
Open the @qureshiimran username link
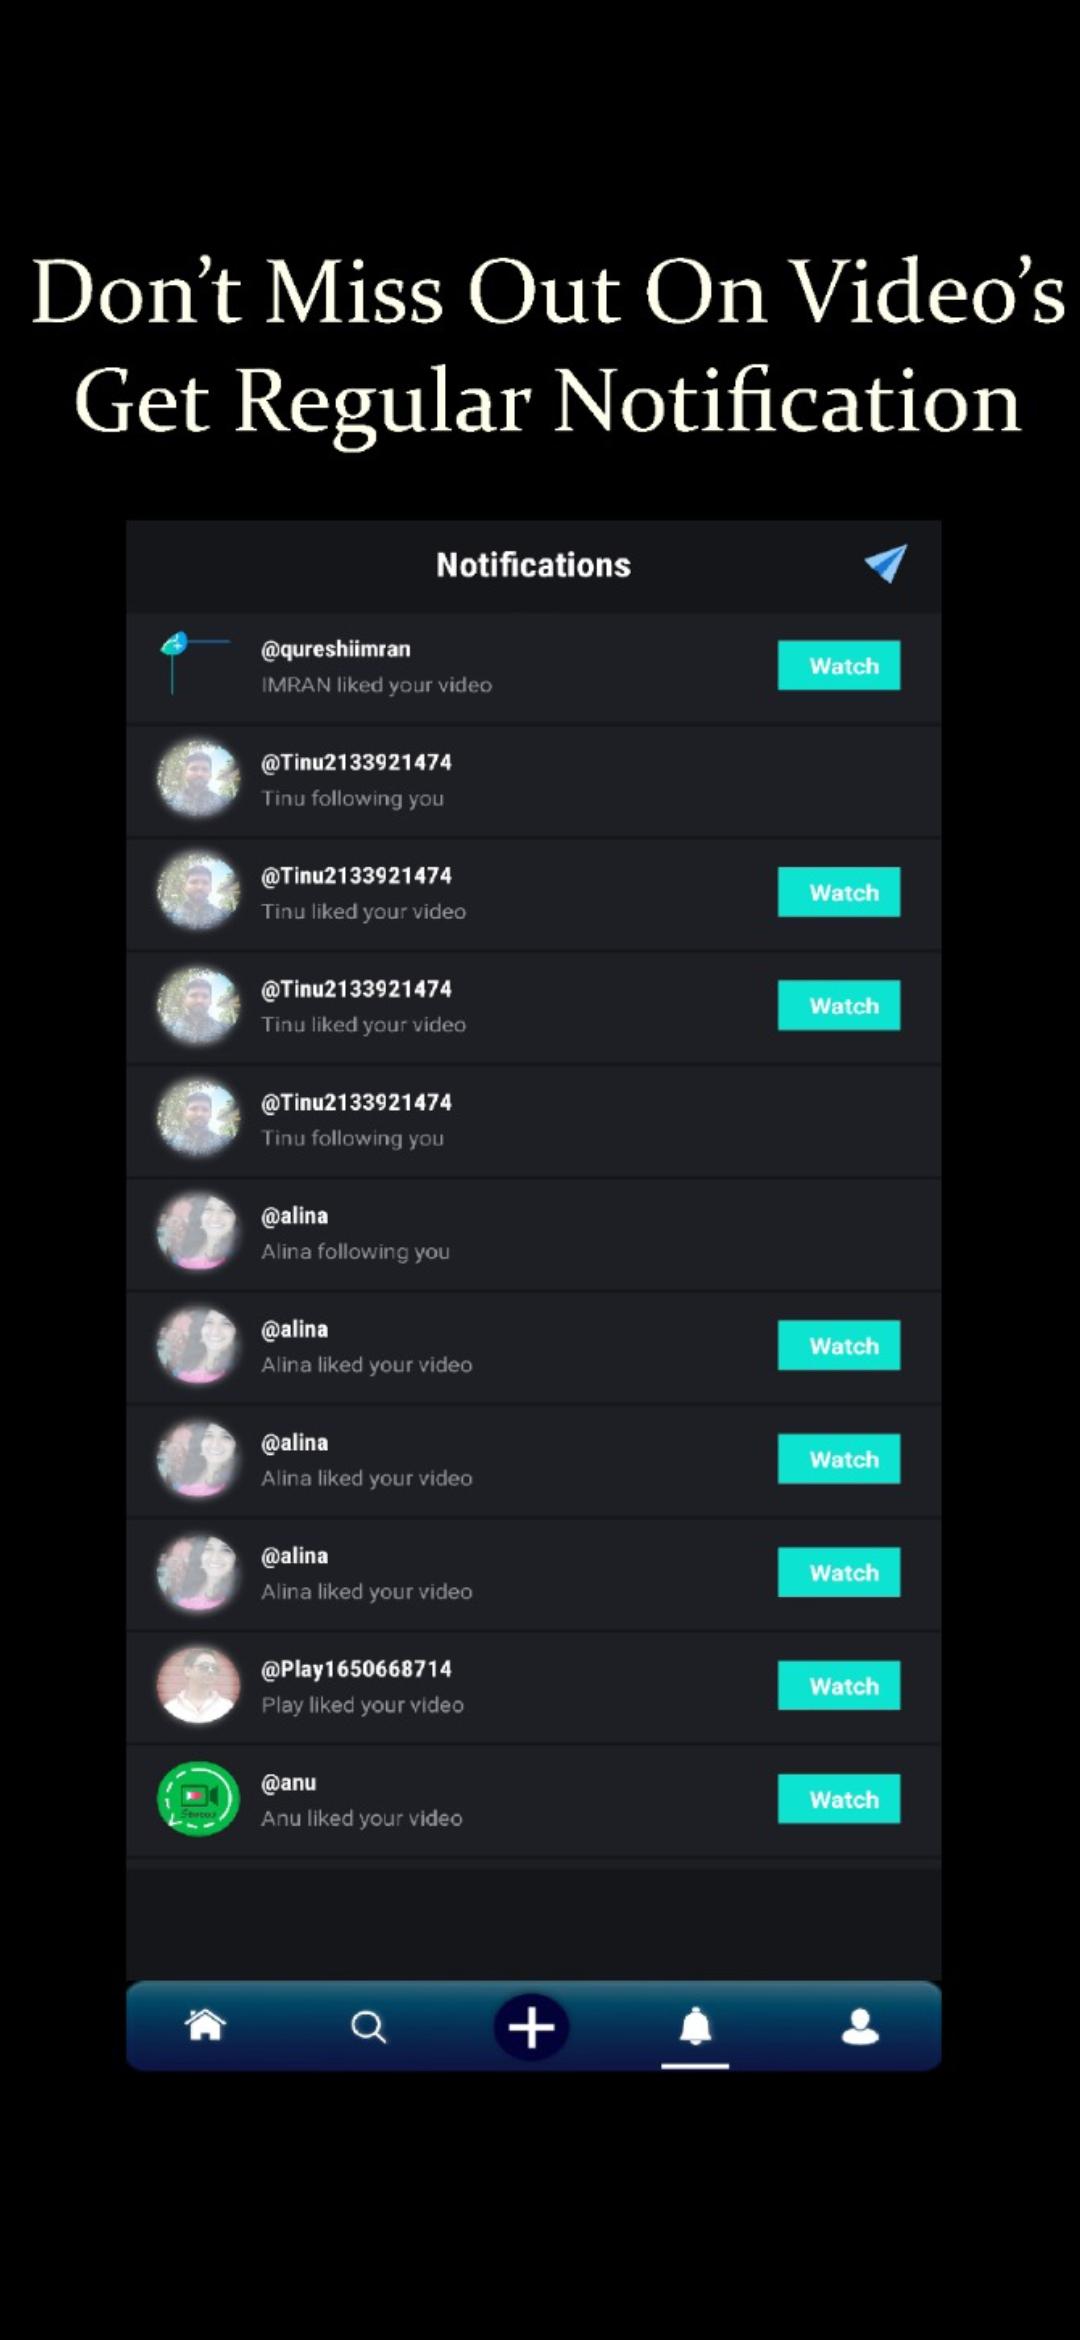click(336, 649)
